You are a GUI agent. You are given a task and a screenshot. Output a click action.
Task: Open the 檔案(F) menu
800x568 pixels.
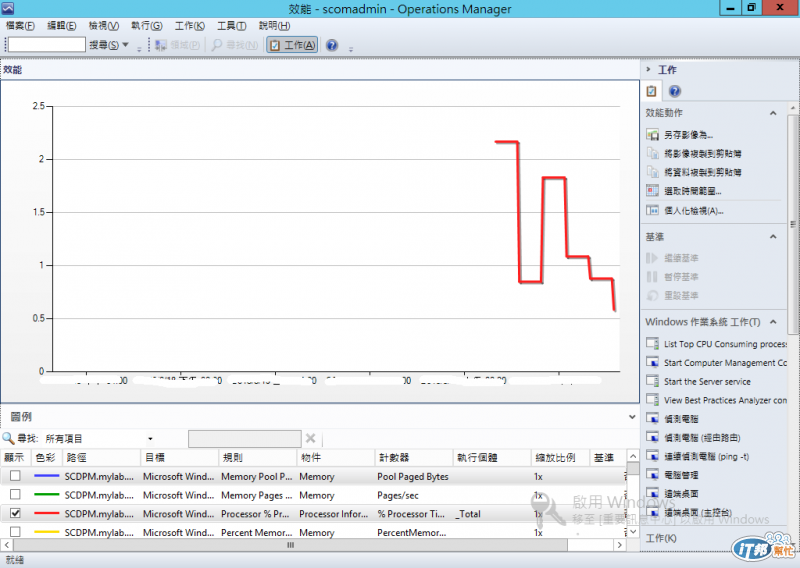coord(20,26)
